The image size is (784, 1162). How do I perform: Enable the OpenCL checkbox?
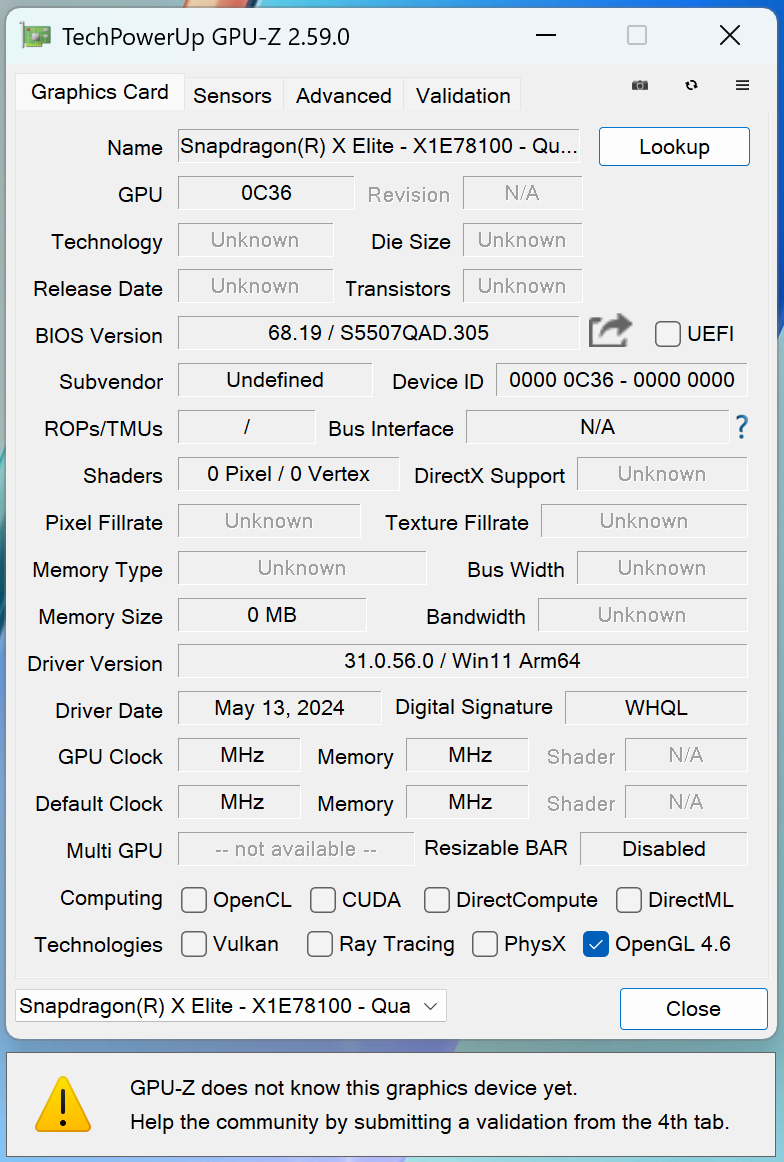[194, 900]
